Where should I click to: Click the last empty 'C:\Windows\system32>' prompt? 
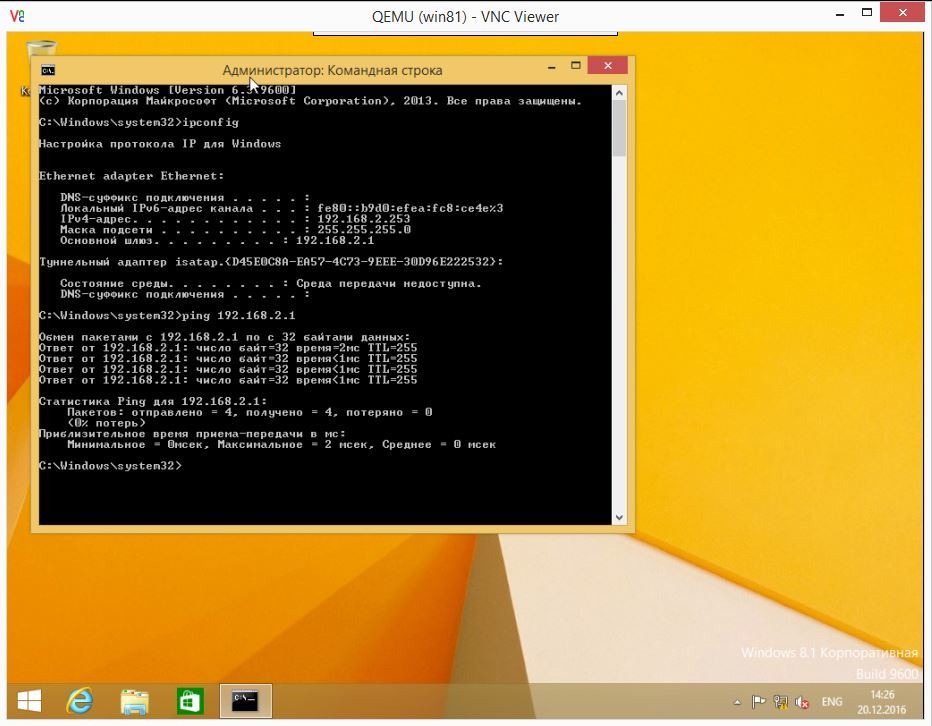tap(111, 466)
